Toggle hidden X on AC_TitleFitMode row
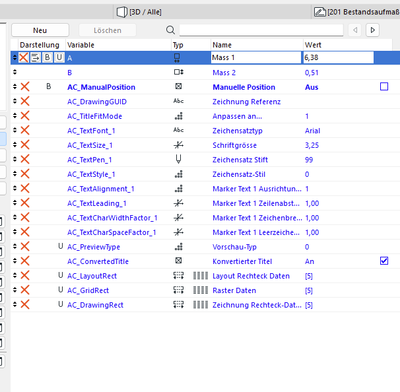Viewport: 400px width, 392px height. point(25,116)
